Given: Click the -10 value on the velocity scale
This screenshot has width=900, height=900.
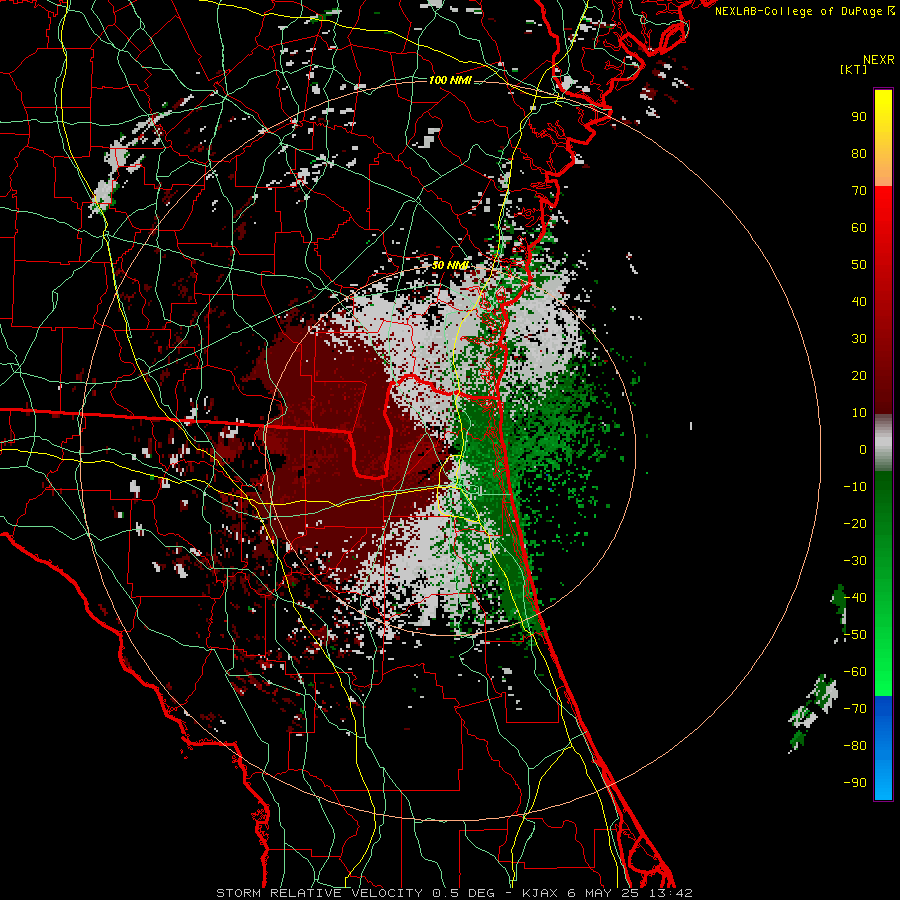Looking at the screenshot, I should pos(855,487).
